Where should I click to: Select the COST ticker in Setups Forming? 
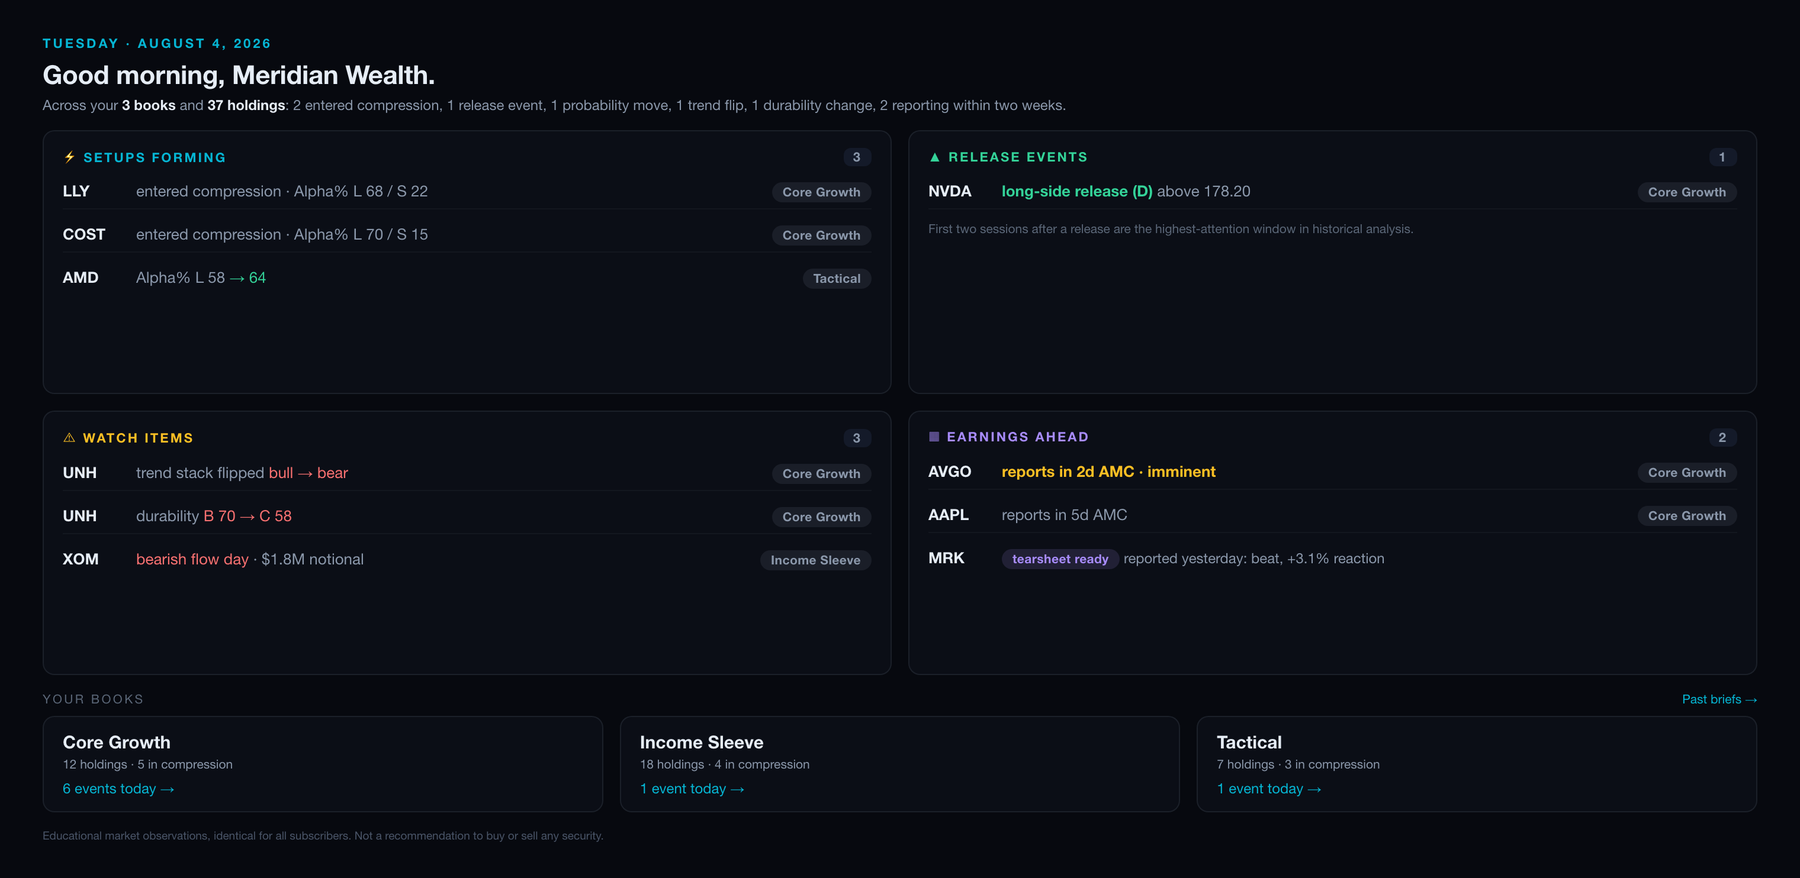84,234
